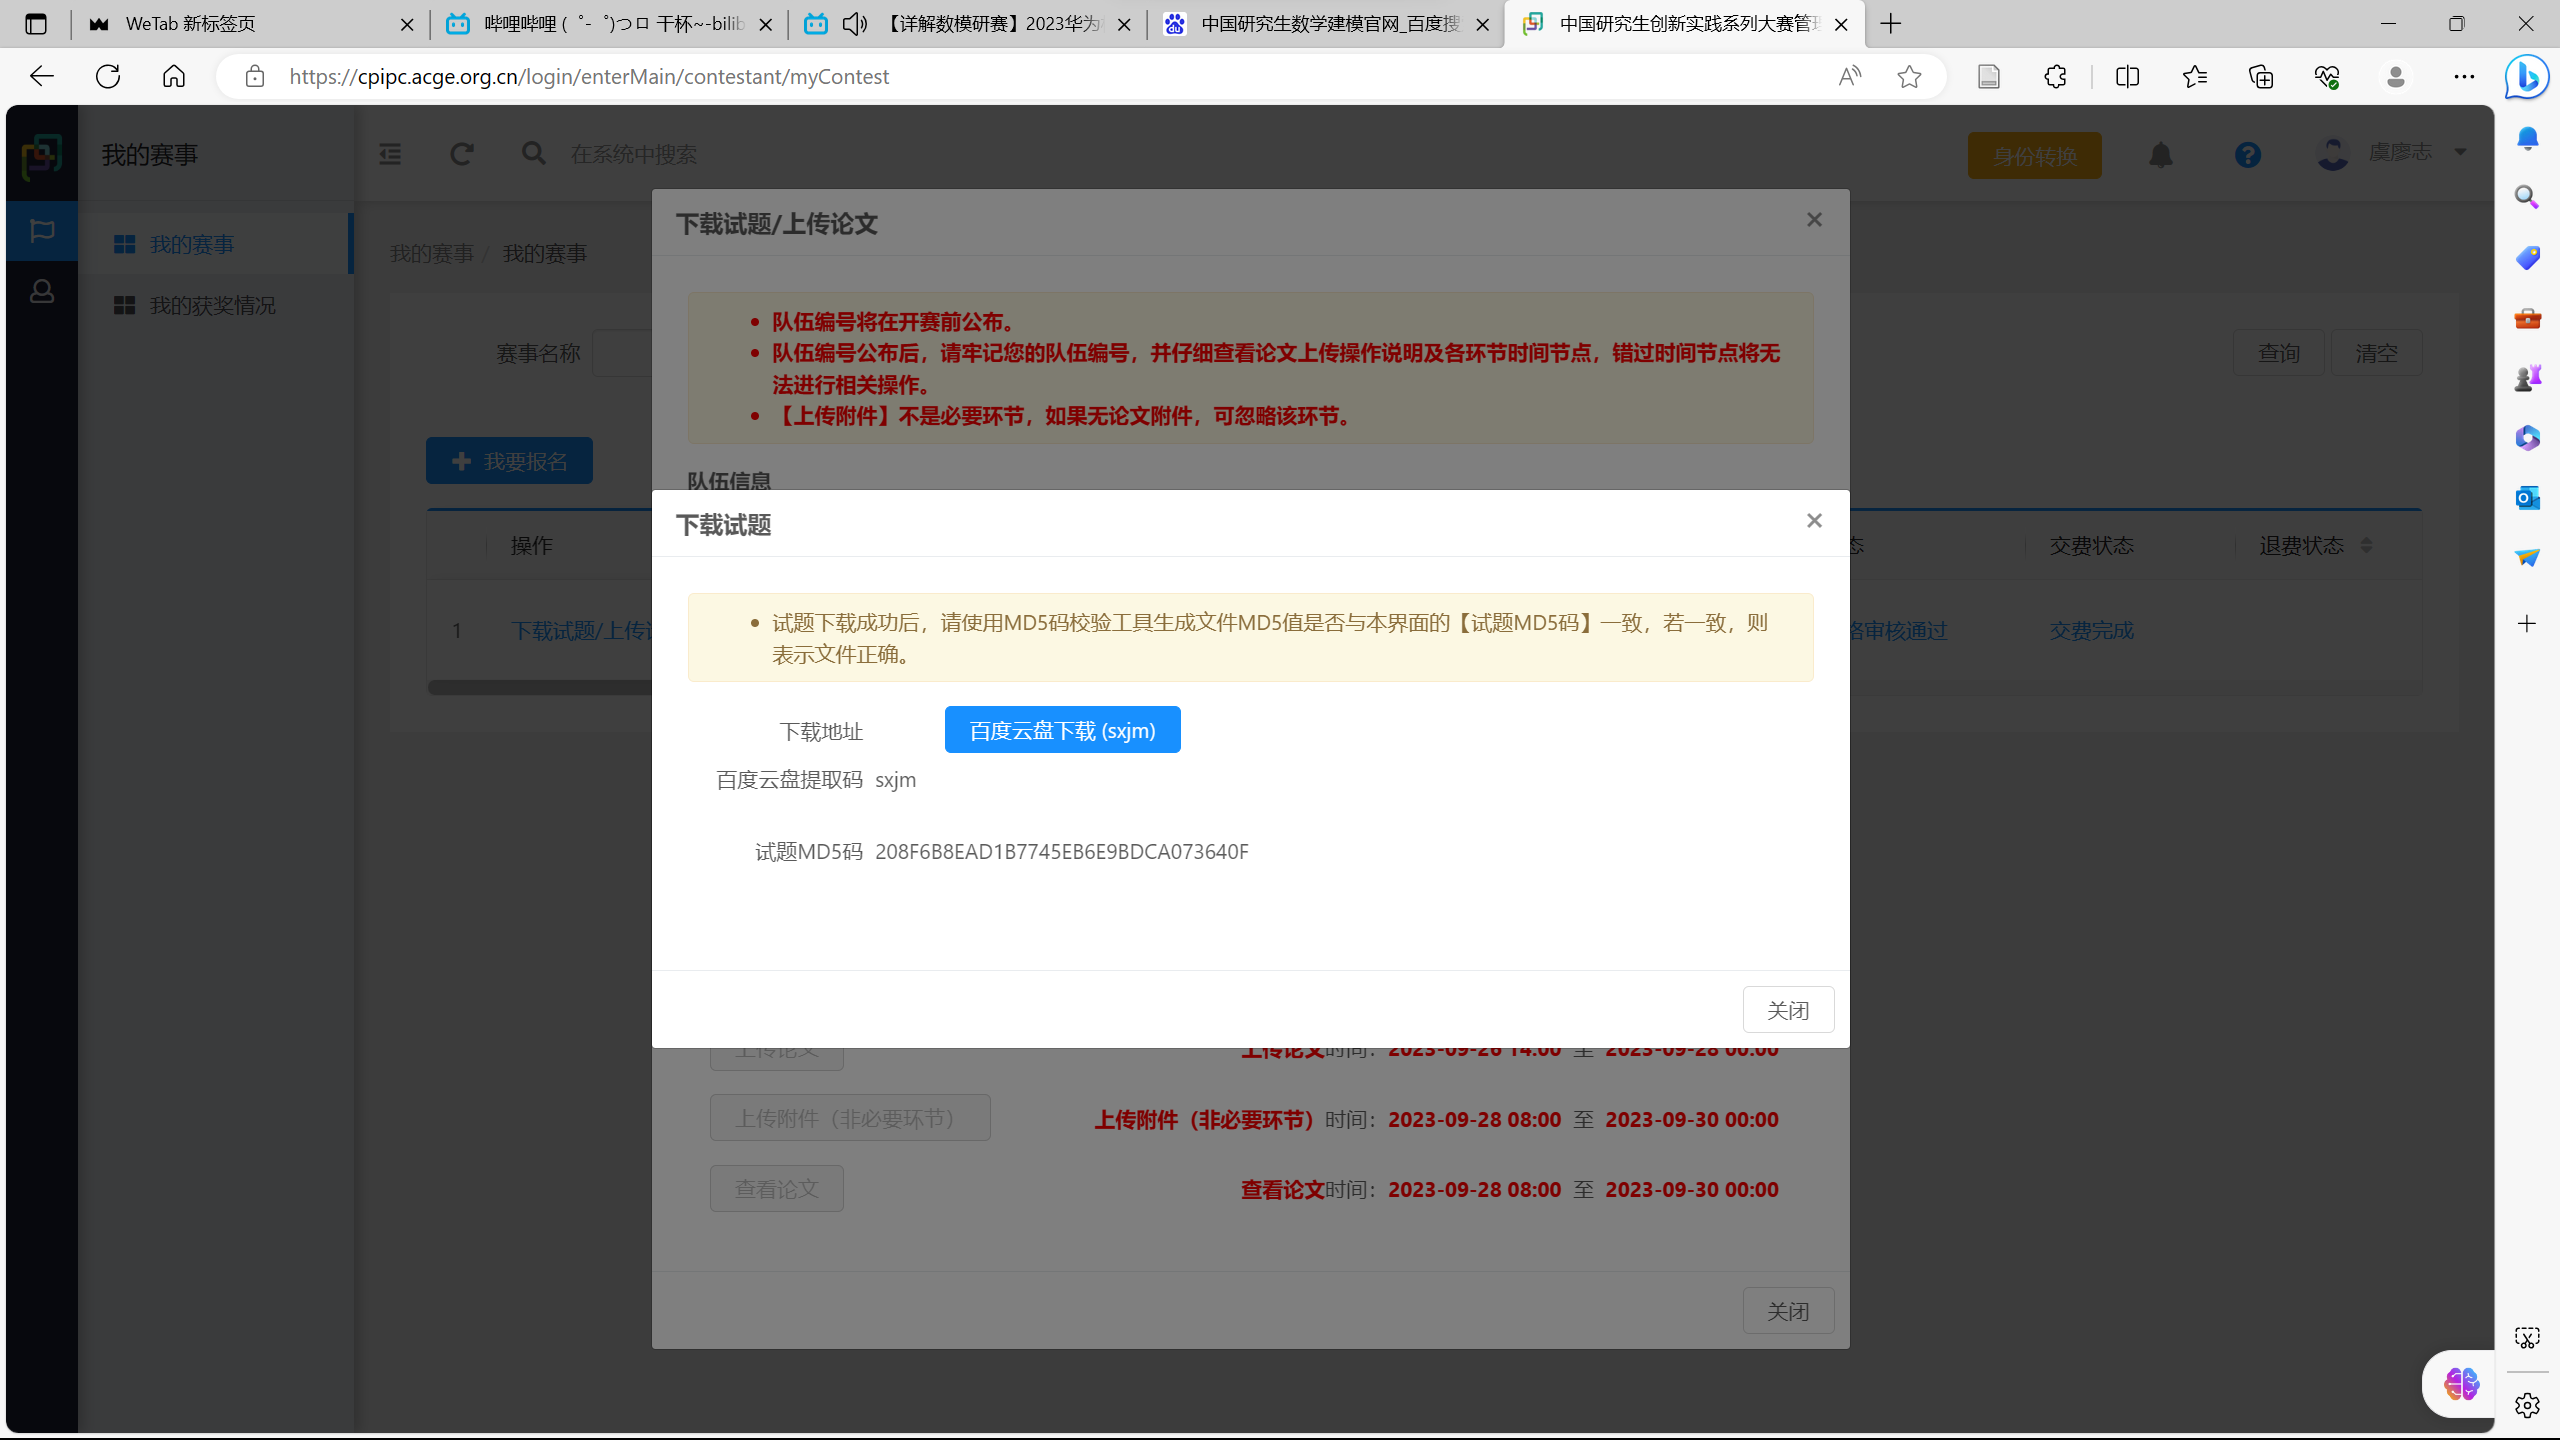Viewport: 2560px width, 1440px height.
Task: Toggle the split screen icon
Action: (x=2128, y=76)
